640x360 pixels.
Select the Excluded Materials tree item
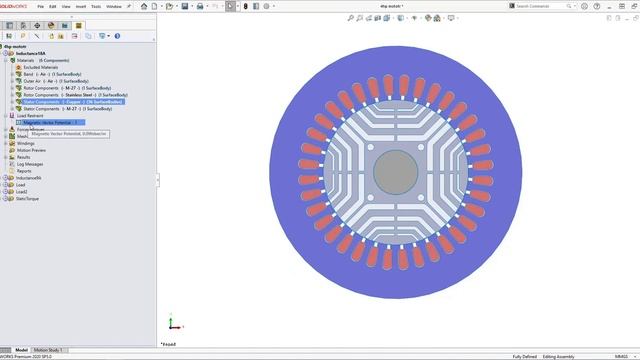(x=40, y=67)
